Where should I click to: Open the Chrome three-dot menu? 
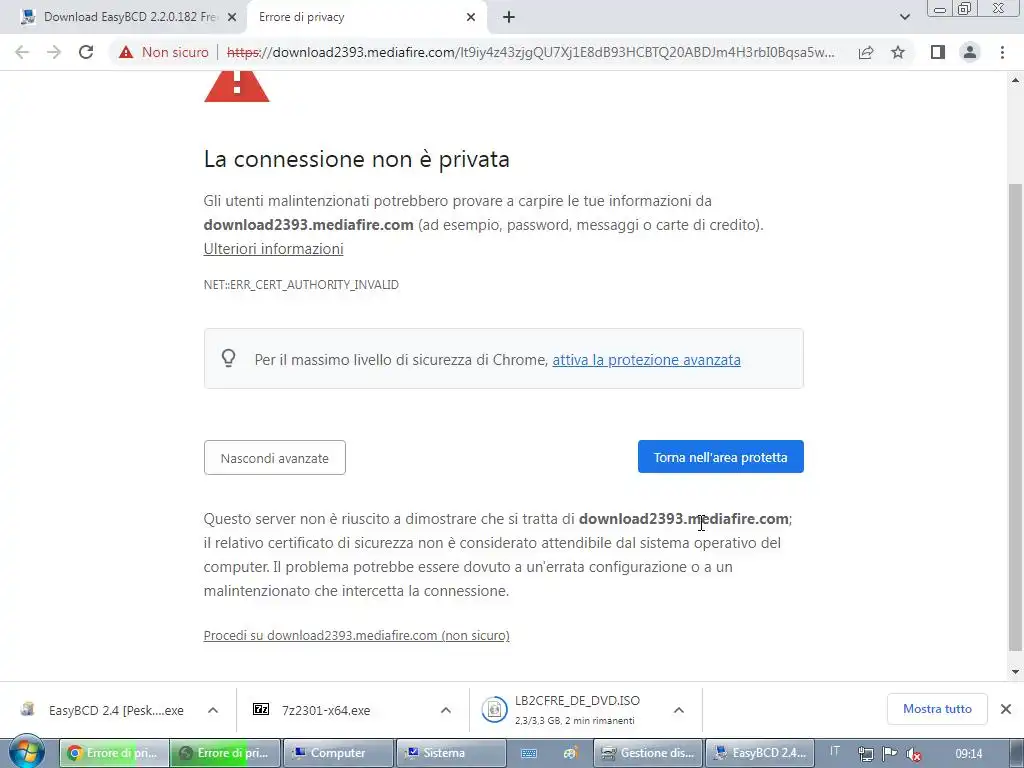point(1002,52)
